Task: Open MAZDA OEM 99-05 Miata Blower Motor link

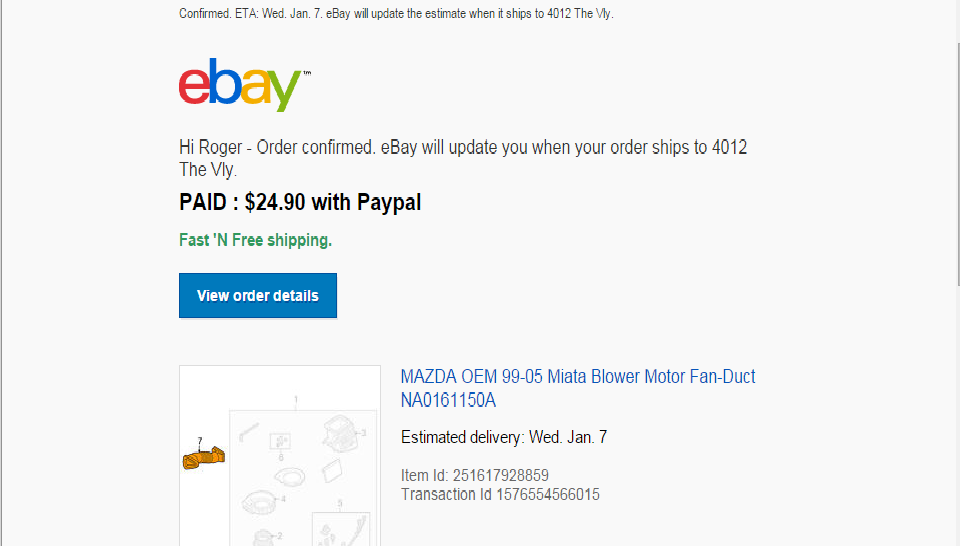Action: (x=578, y=377)
